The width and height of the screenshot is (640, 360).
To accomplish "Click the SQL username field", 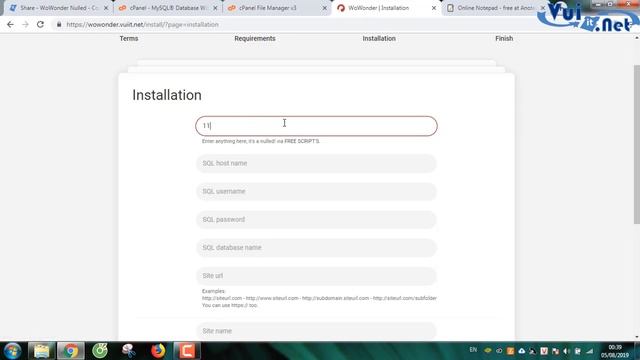I will pos(316,191).
